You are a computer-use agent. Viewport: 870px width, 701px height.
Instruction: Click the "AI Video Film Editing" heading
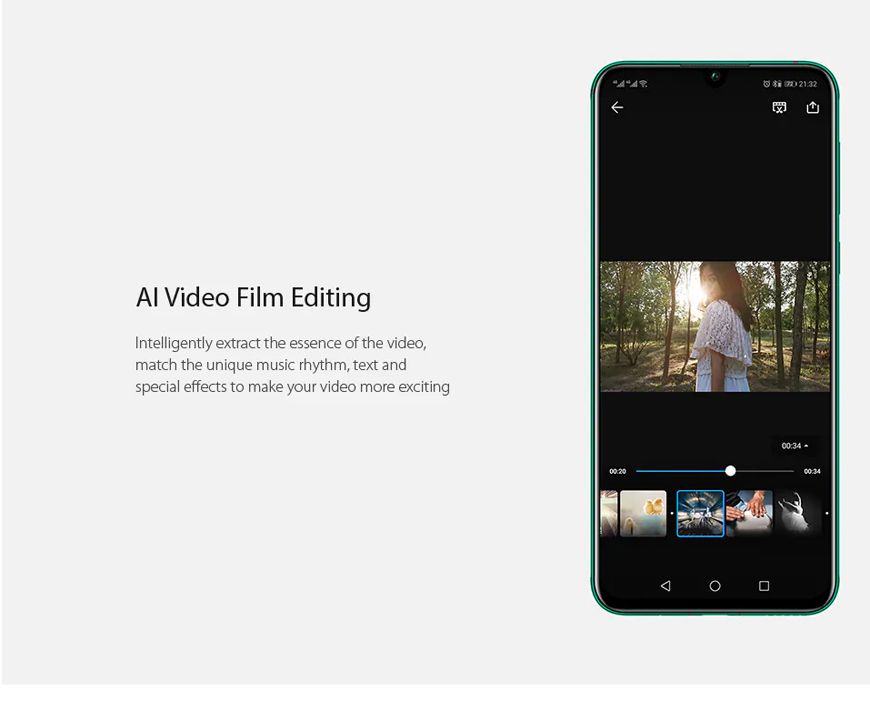[x=254, y=297]
